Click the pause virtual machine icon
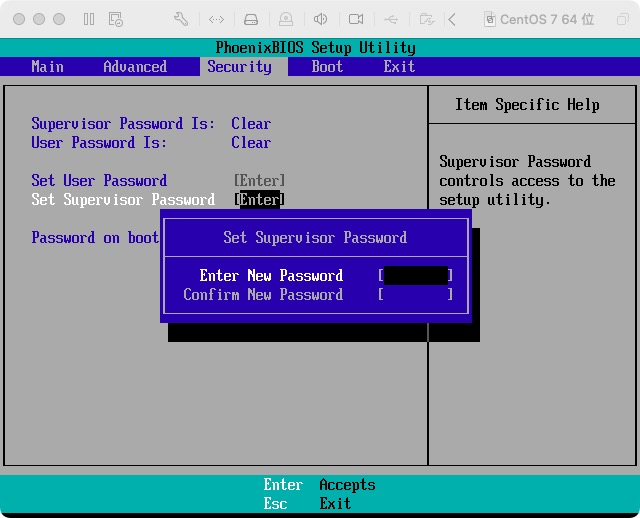Image resolution: width=640 pixels, height=518 pixels. [89, 19]
